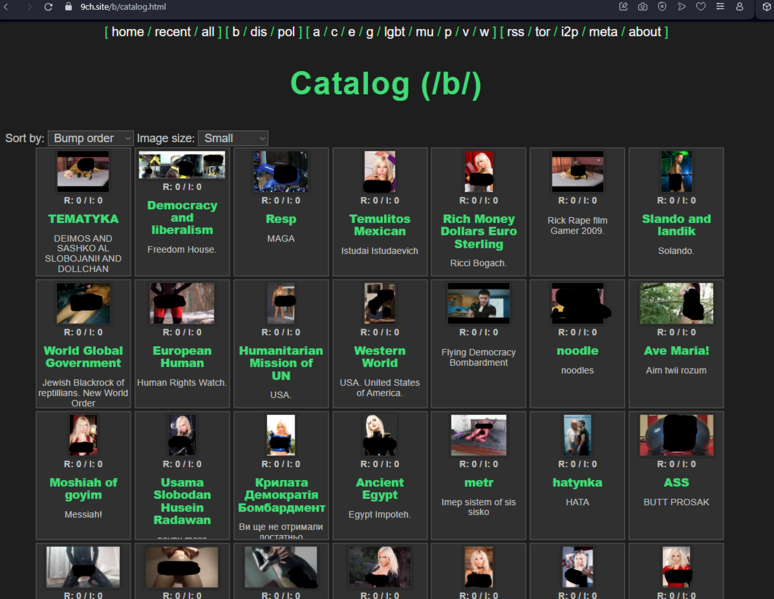Image resolution: width=774 pixels, height=599 pixels.
Task: Open the Slando and landik thread title
Action: pyautogui.click(x=676, y=225)
